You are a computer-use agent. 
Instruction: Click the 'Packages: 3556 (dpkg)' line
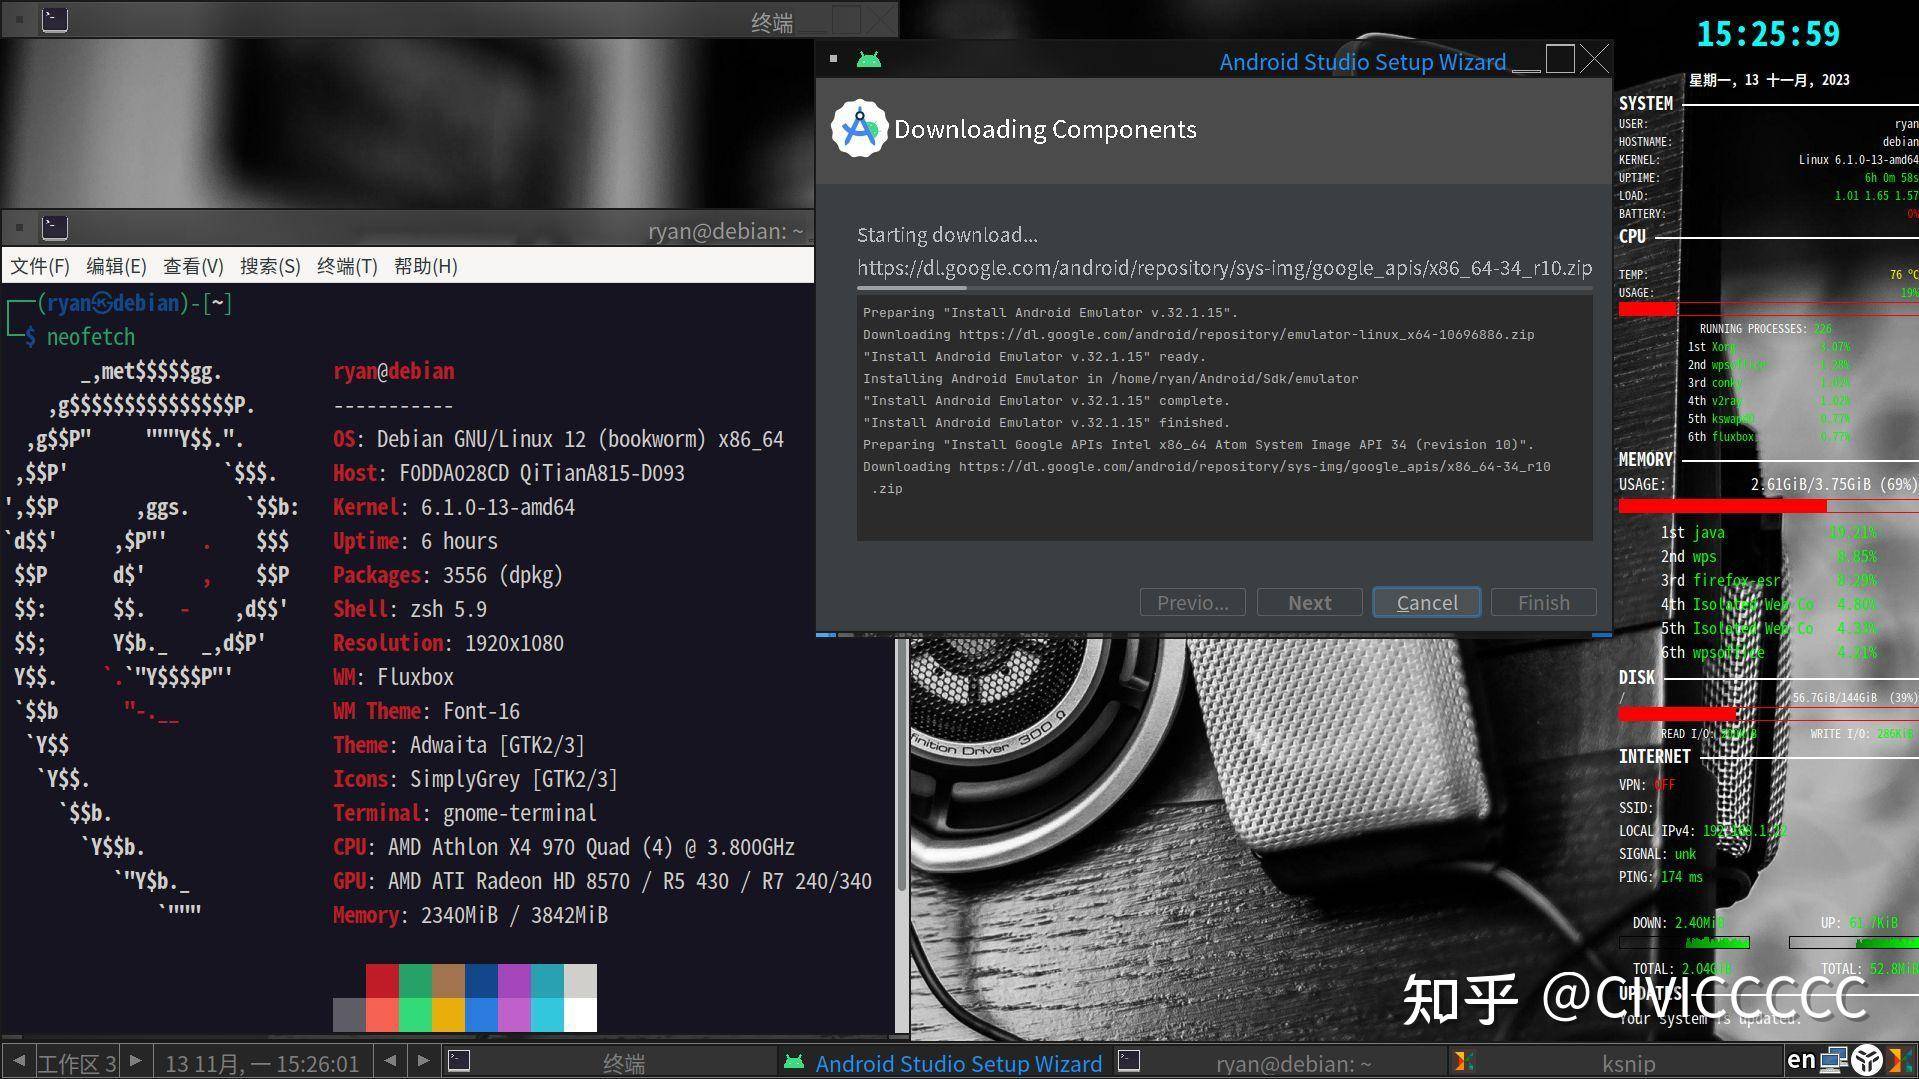point(448,575)
